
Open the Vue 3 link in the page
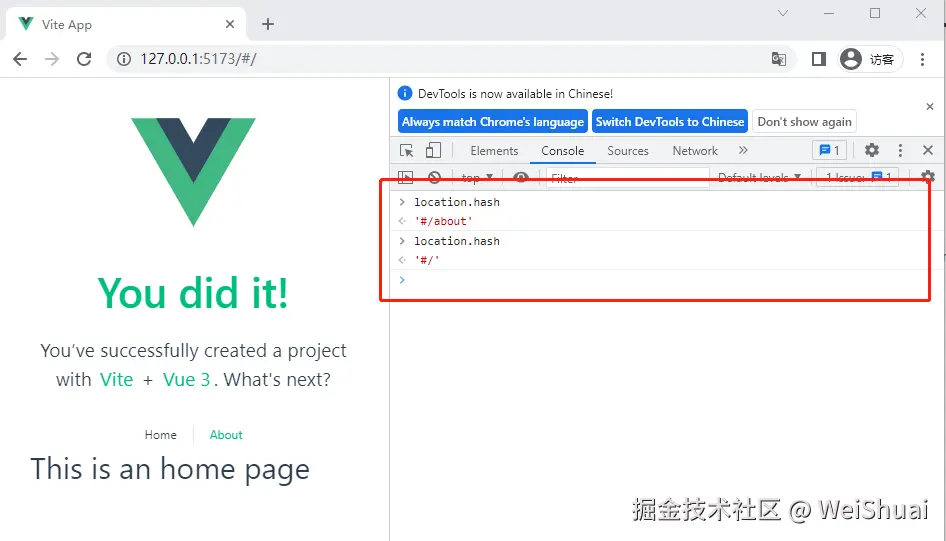point(186,379)
